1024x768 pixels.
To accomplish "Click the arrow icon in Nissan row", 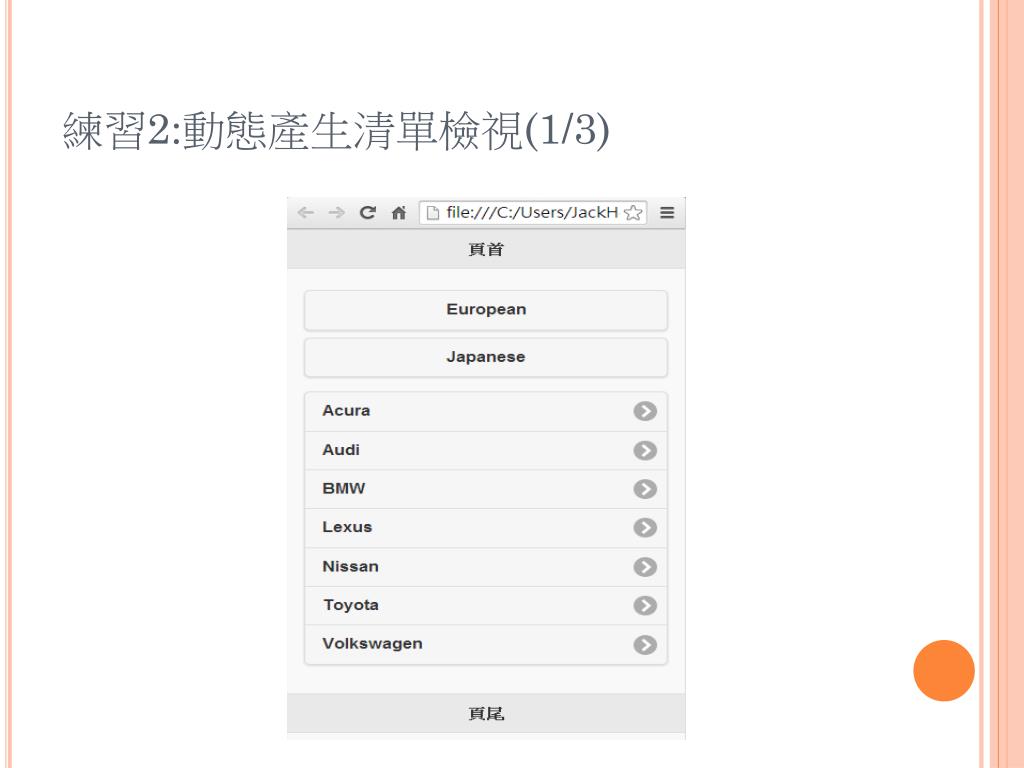I will [x=645, y=567].
